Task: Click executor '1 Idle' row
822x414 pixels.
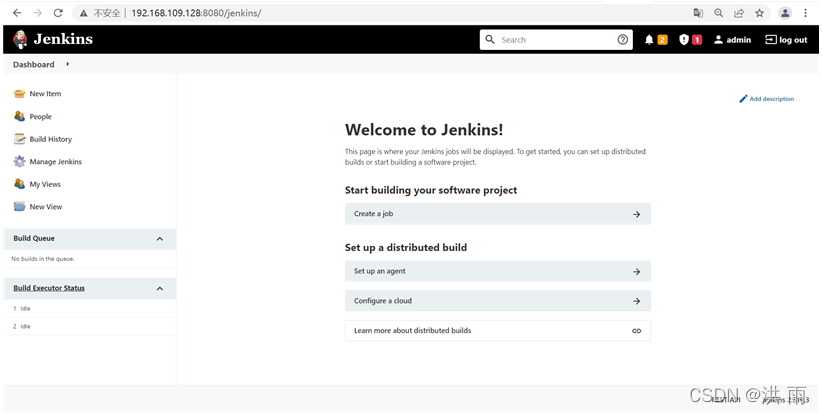Action: pyautogui.click(x=89, y=309)
